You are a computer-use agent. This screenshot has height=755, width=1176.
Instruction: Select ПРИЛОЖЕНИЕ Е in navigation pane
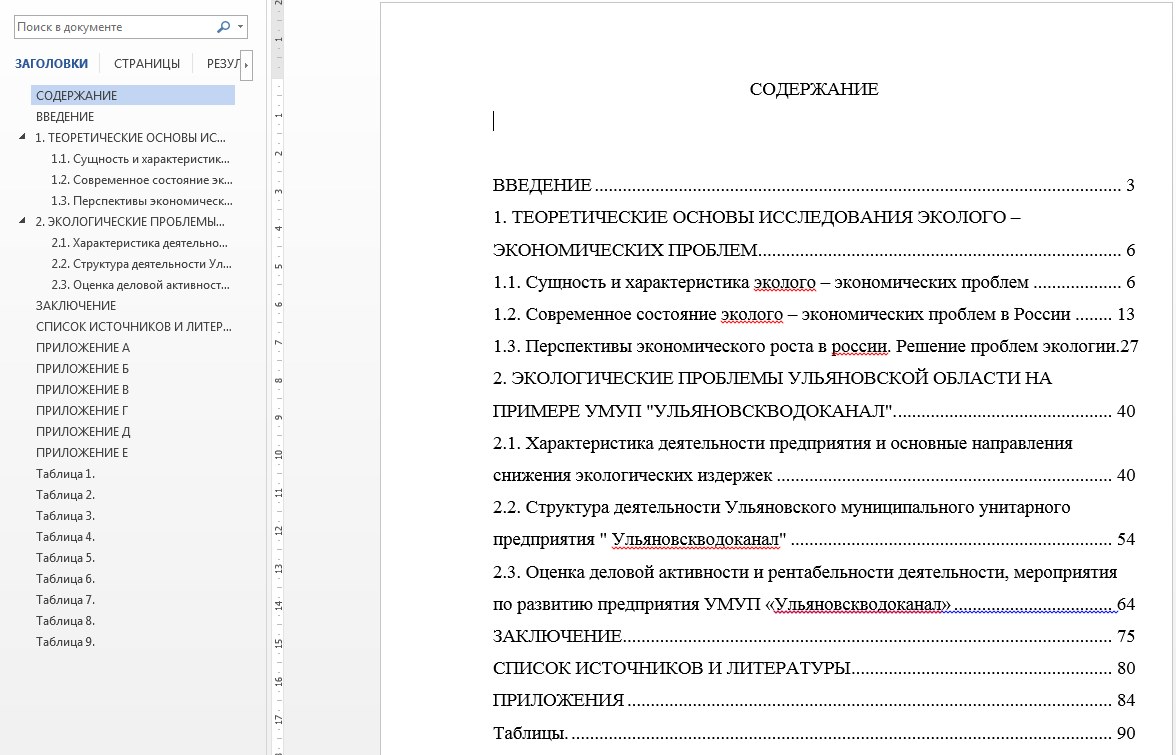[82, 452]
